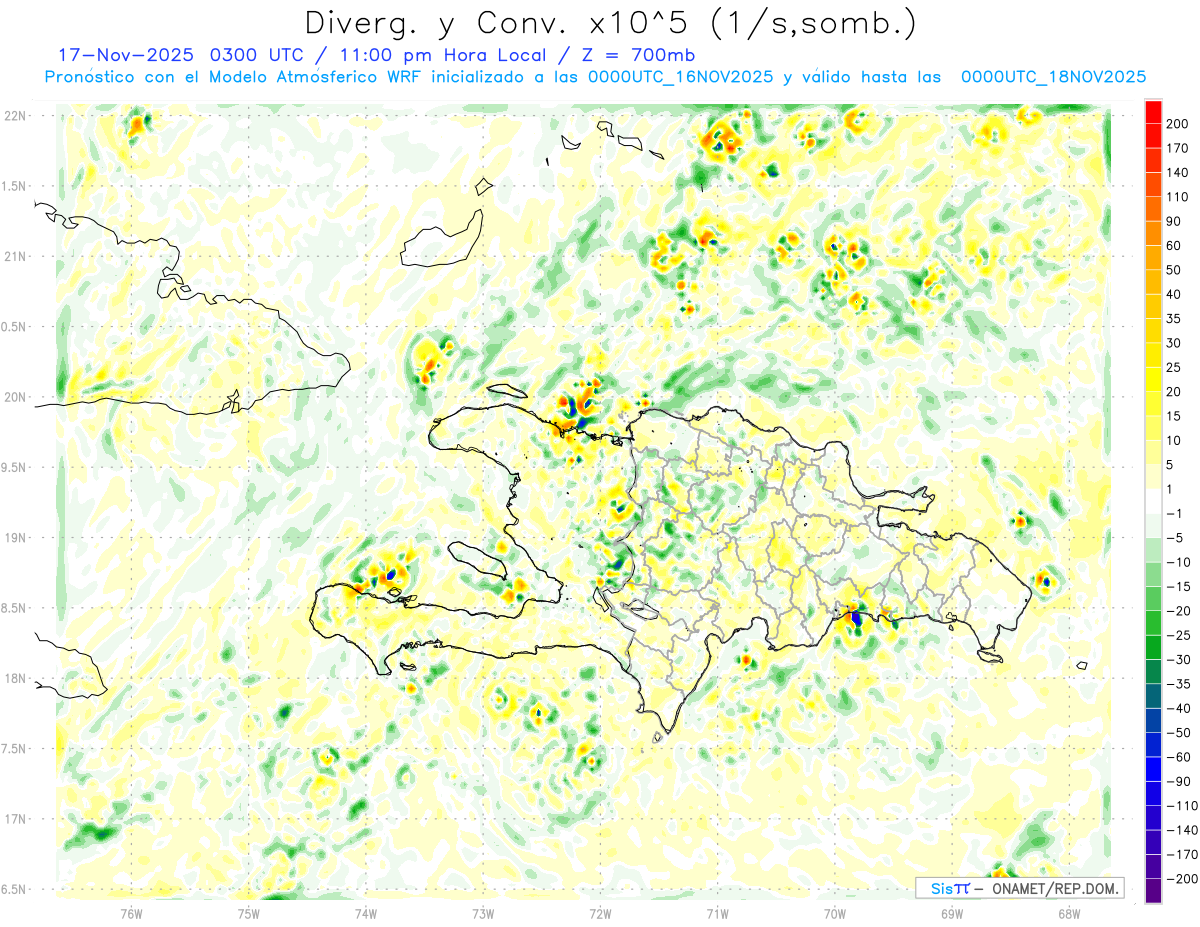Click the 76W longitude label
This screenshot has height=927, width=1200.
(131, 913)
